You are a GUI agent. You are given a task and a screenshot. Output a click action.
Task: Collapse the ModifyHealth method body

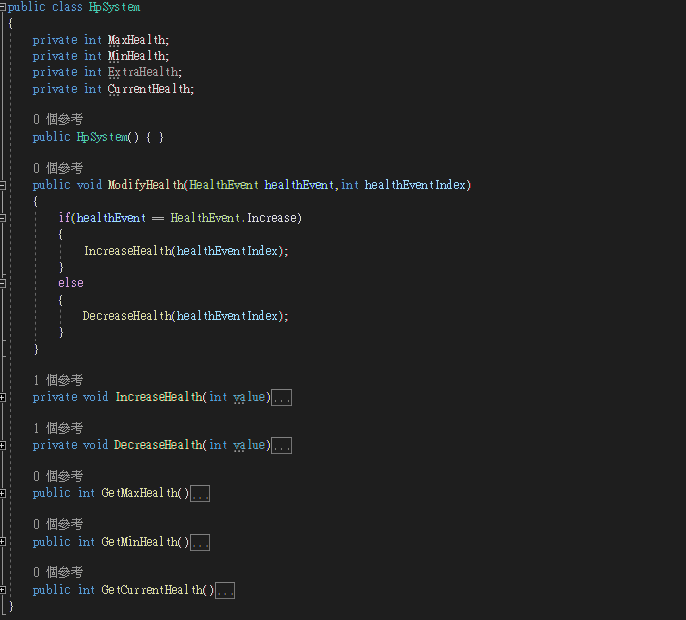(x=3, y=185)
